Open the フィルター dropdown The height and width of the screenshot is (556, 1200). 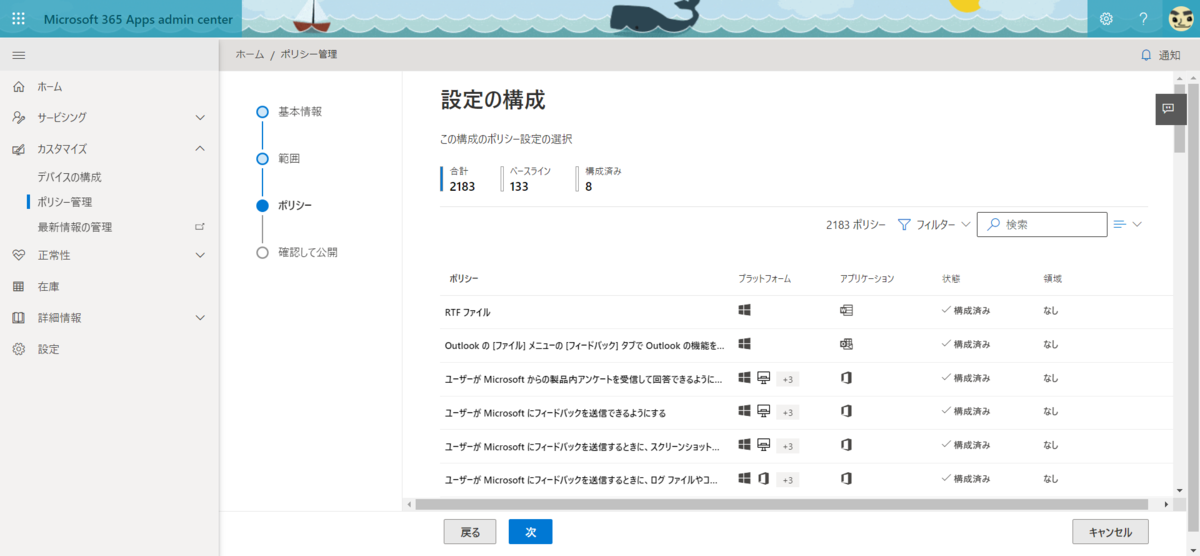point(933,225)
